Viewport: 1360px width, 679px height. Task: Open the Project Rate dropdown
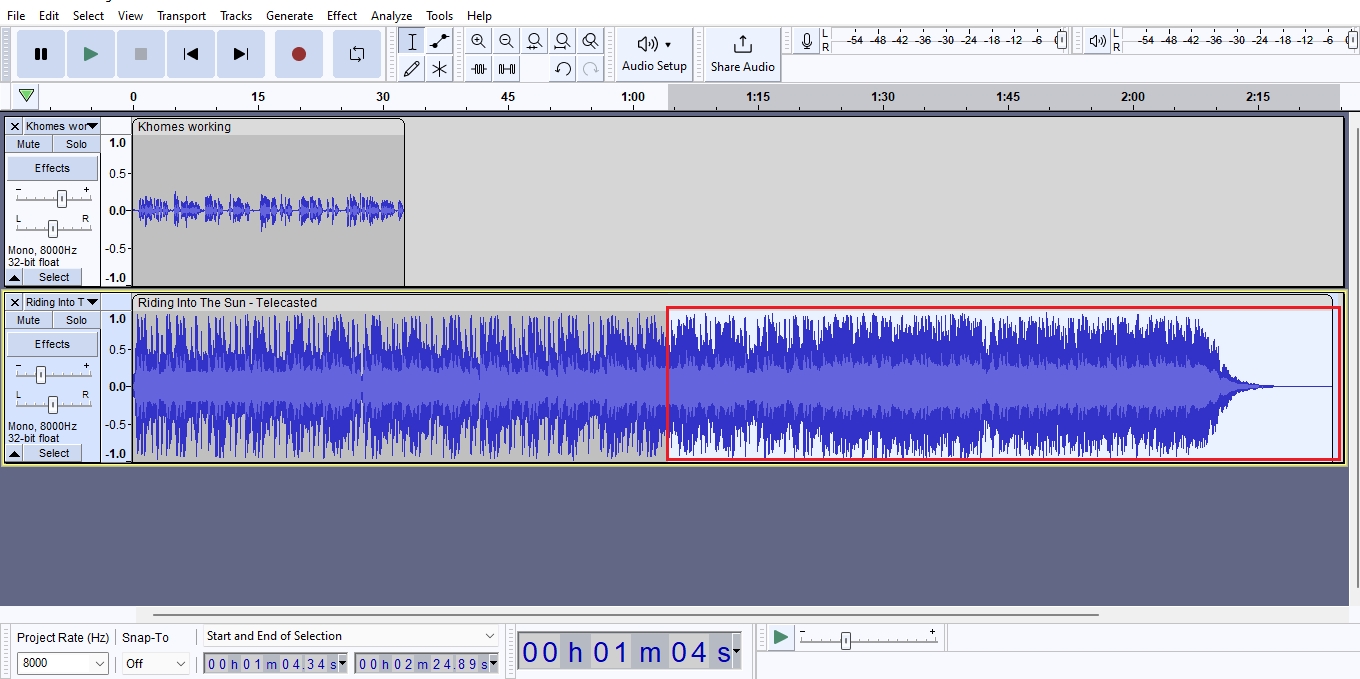(x=100, y=663)
